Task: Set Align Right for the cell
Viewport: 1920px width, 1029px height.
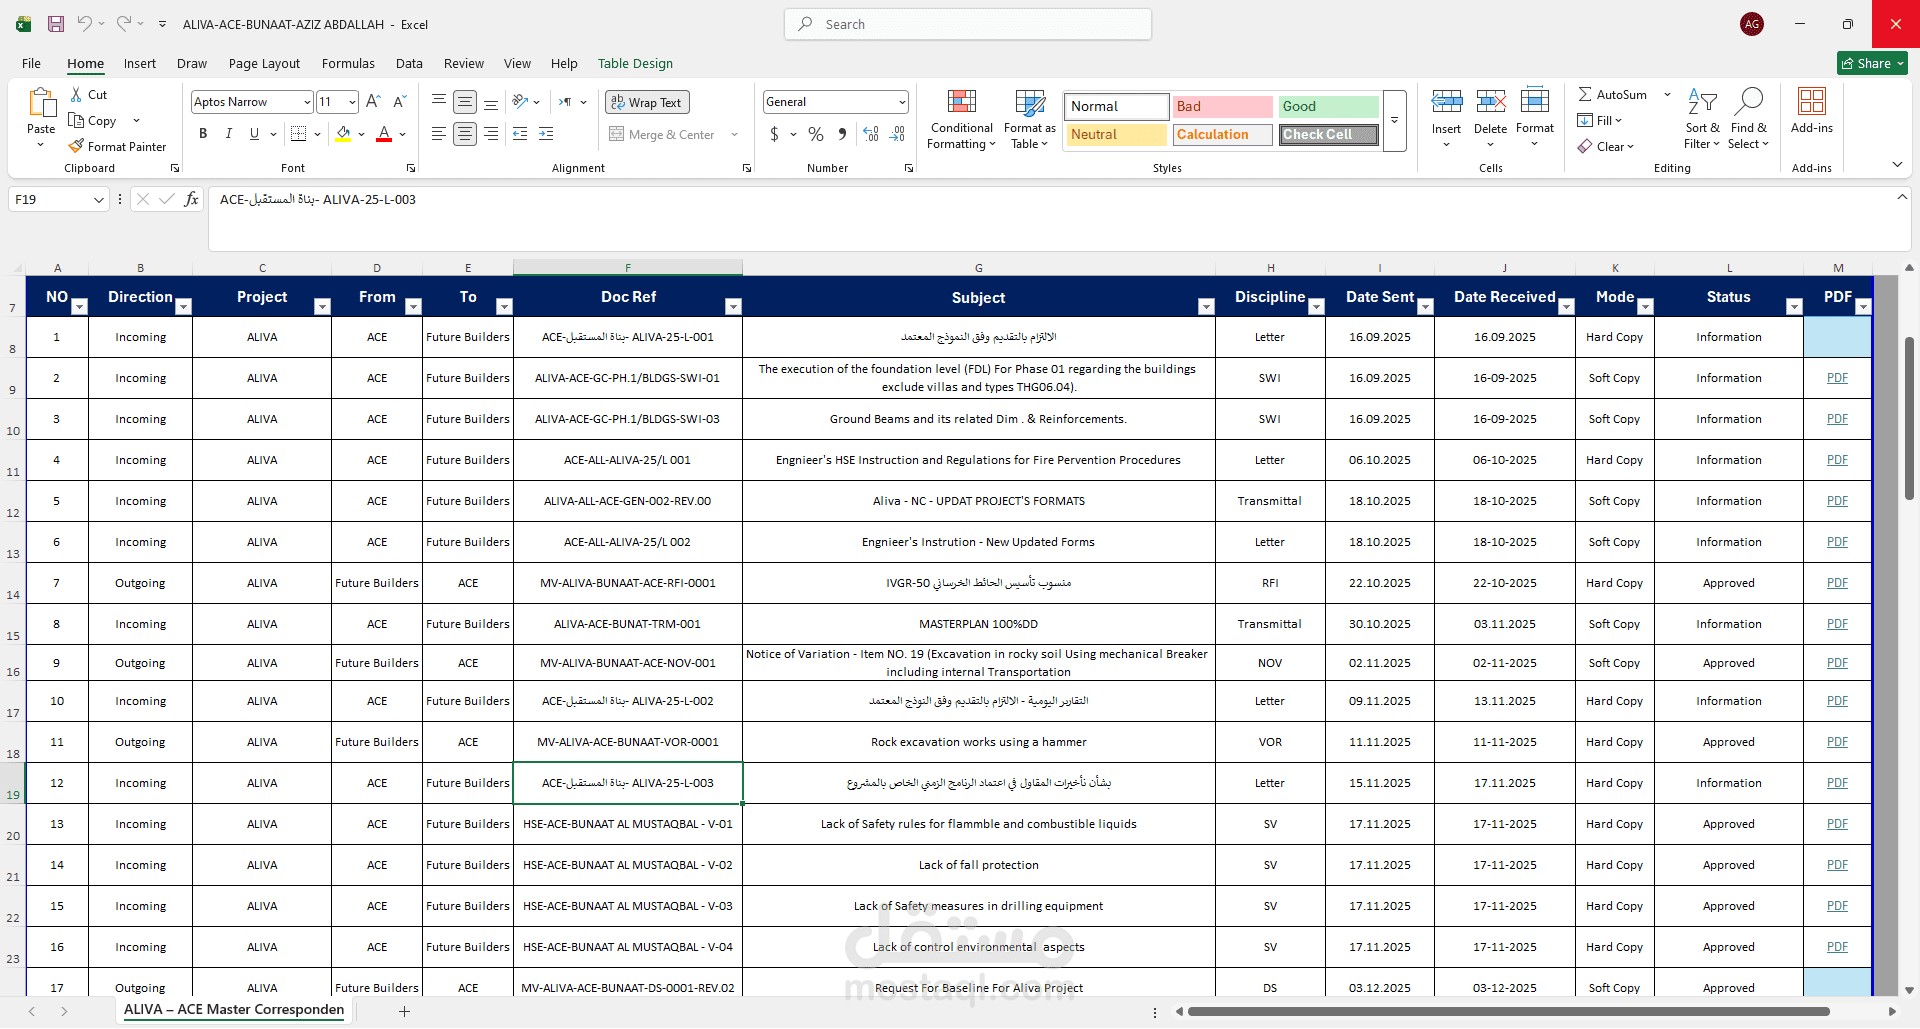Action: pyautogui.click(x=491, y=133)
